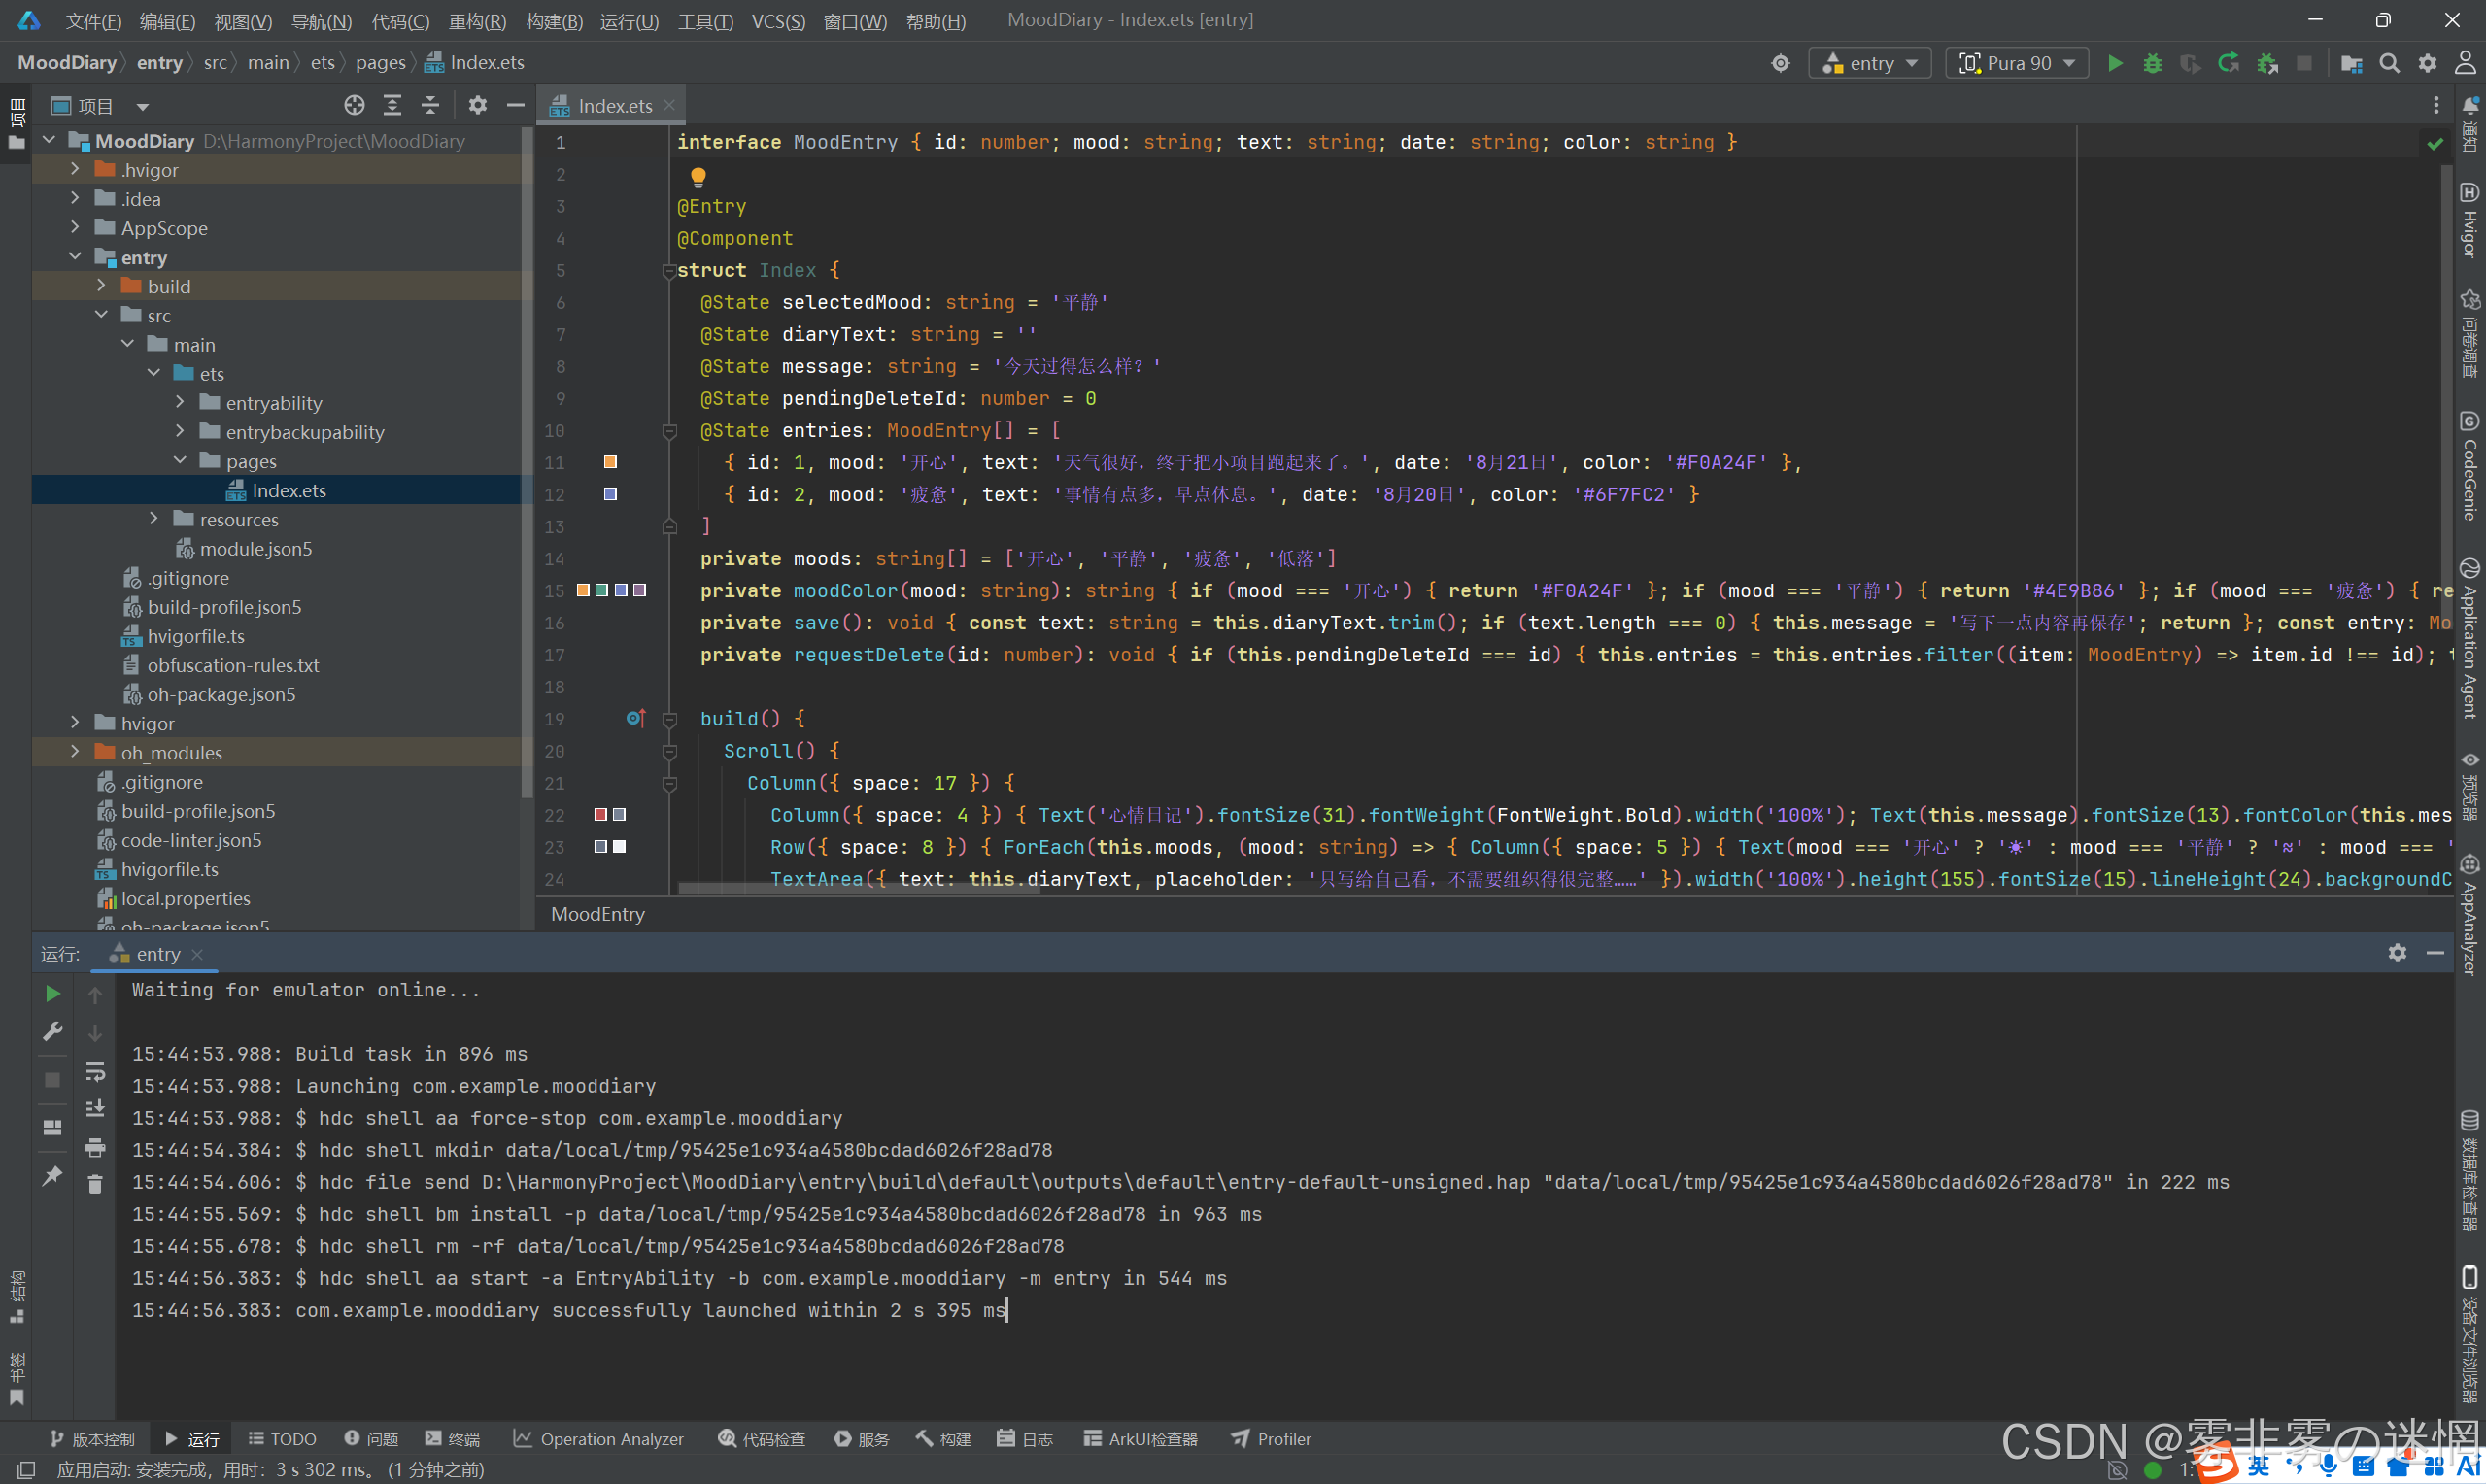Open the 构建(B) menu
Image resolution: width=2486 pixels, height=1484 pixels.
[554, 21]
